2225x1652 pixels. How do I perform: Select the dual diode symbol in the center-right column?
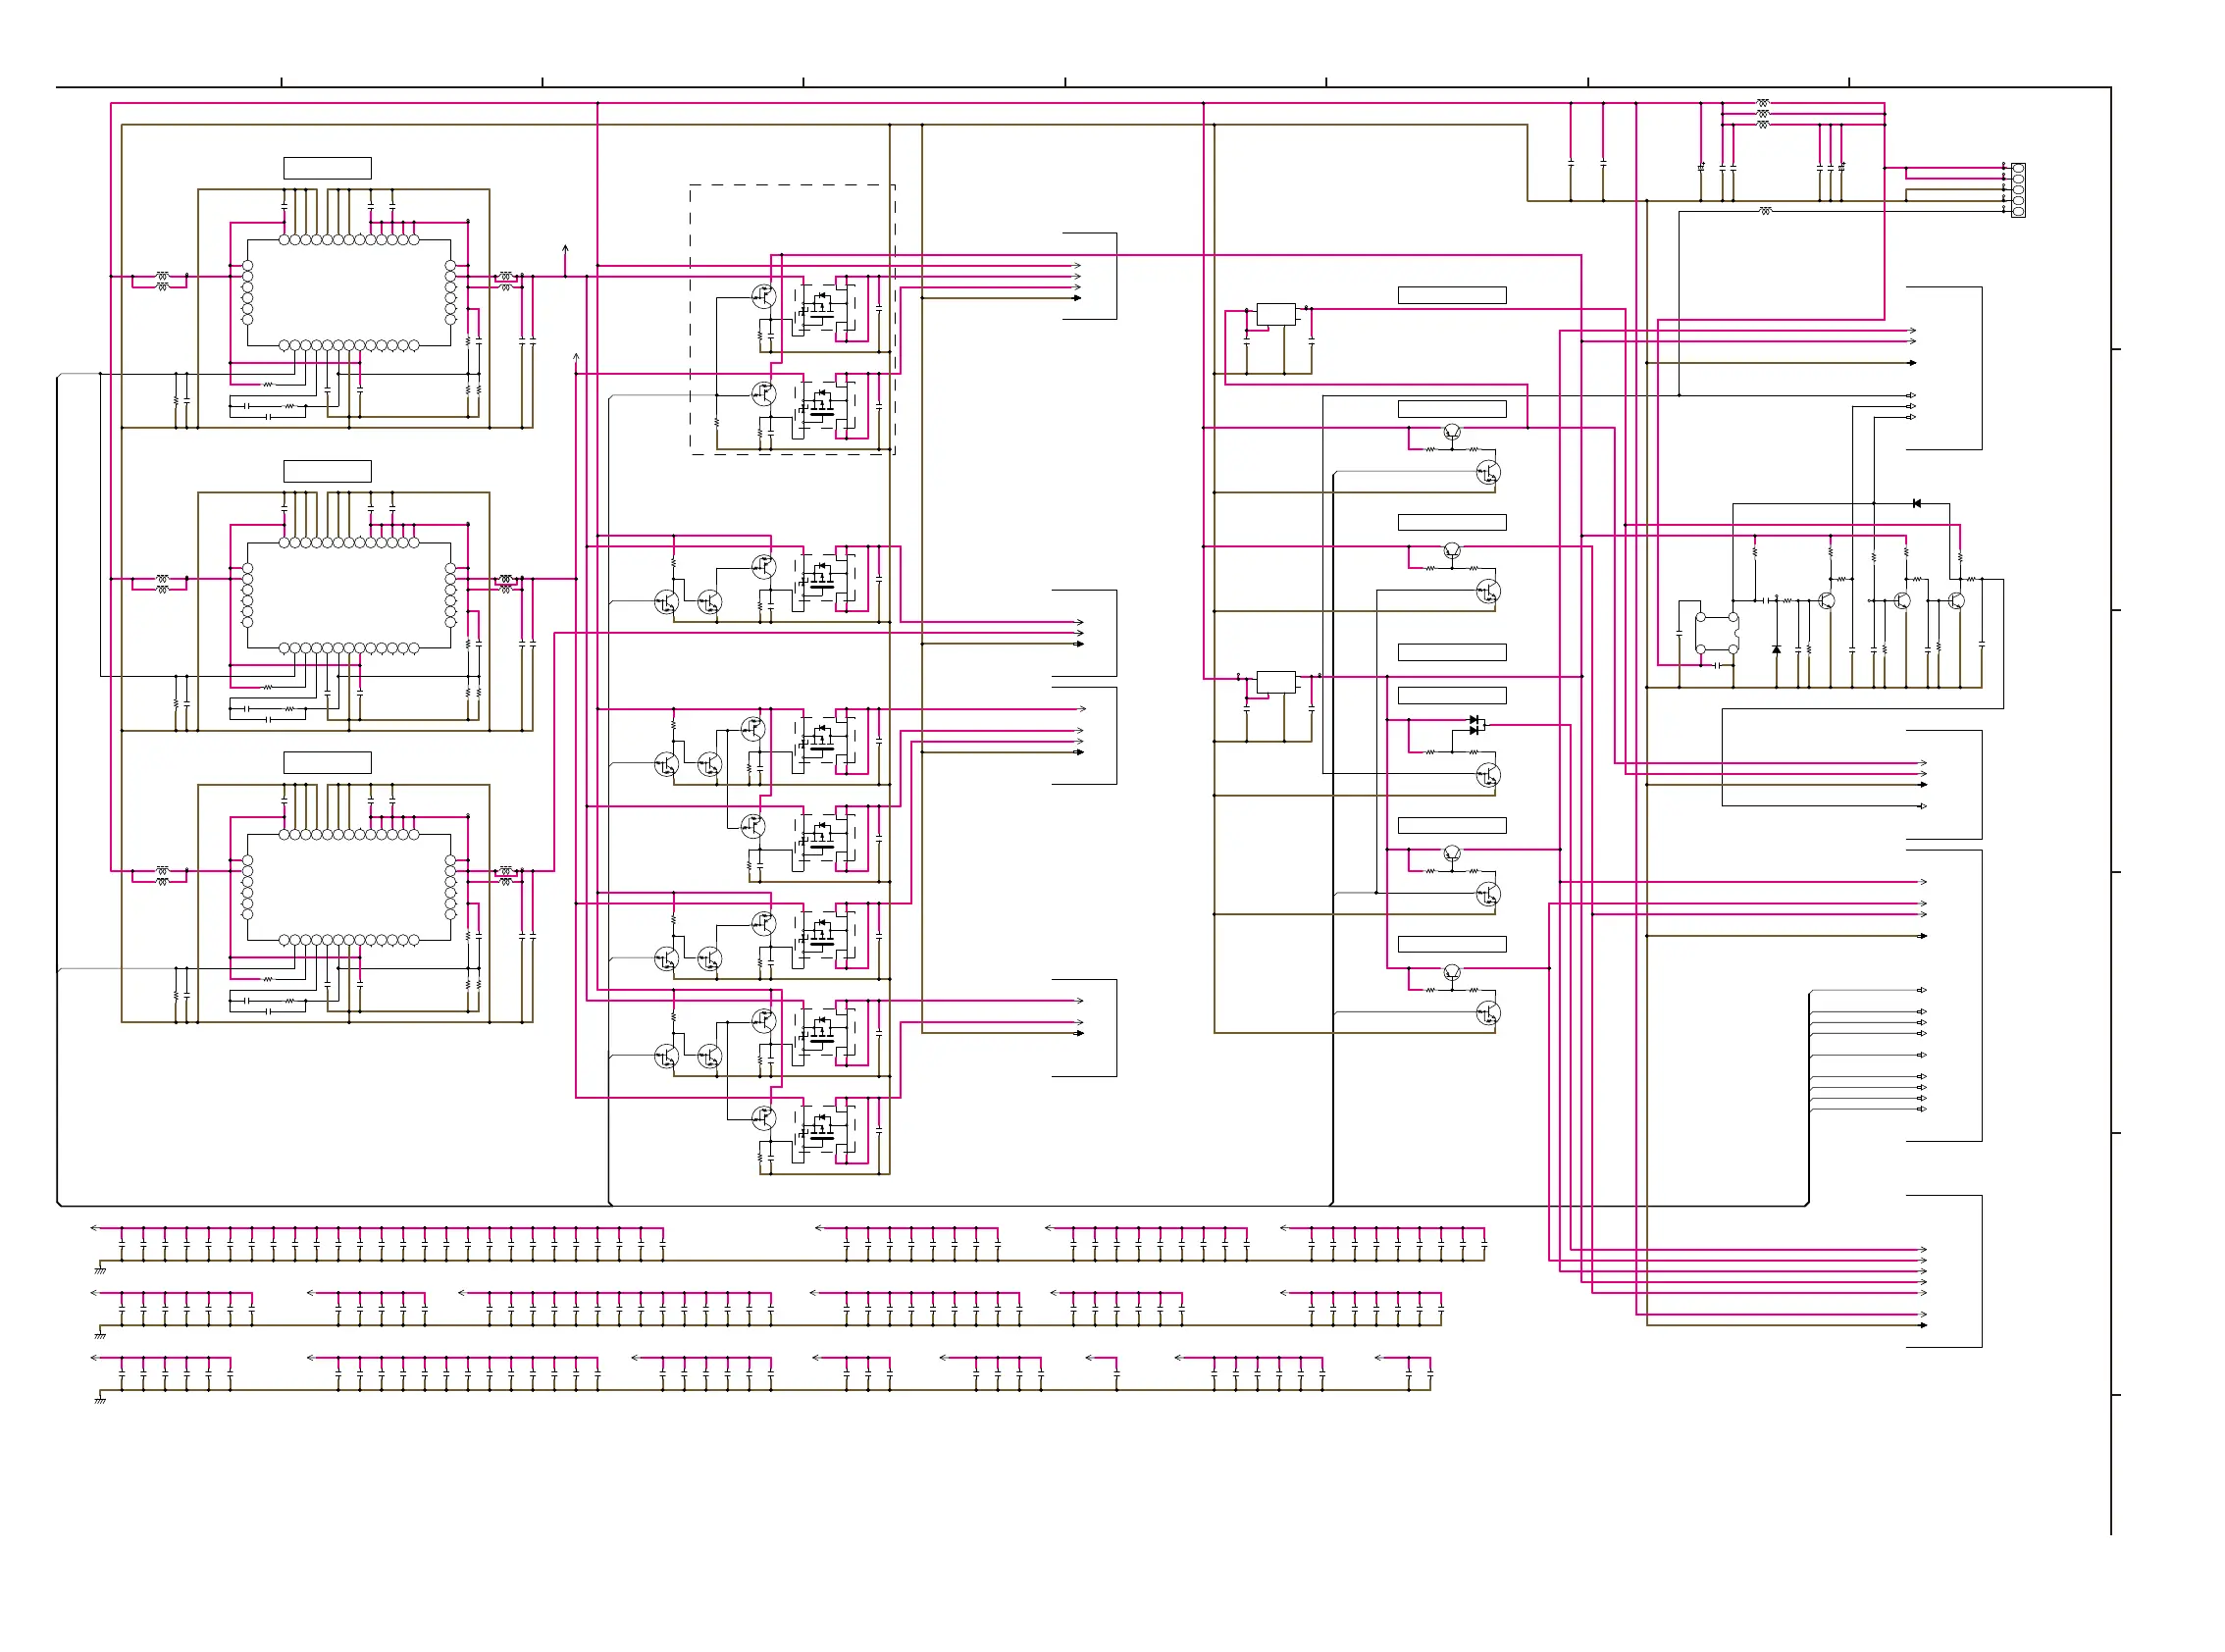pos(1475,725)
